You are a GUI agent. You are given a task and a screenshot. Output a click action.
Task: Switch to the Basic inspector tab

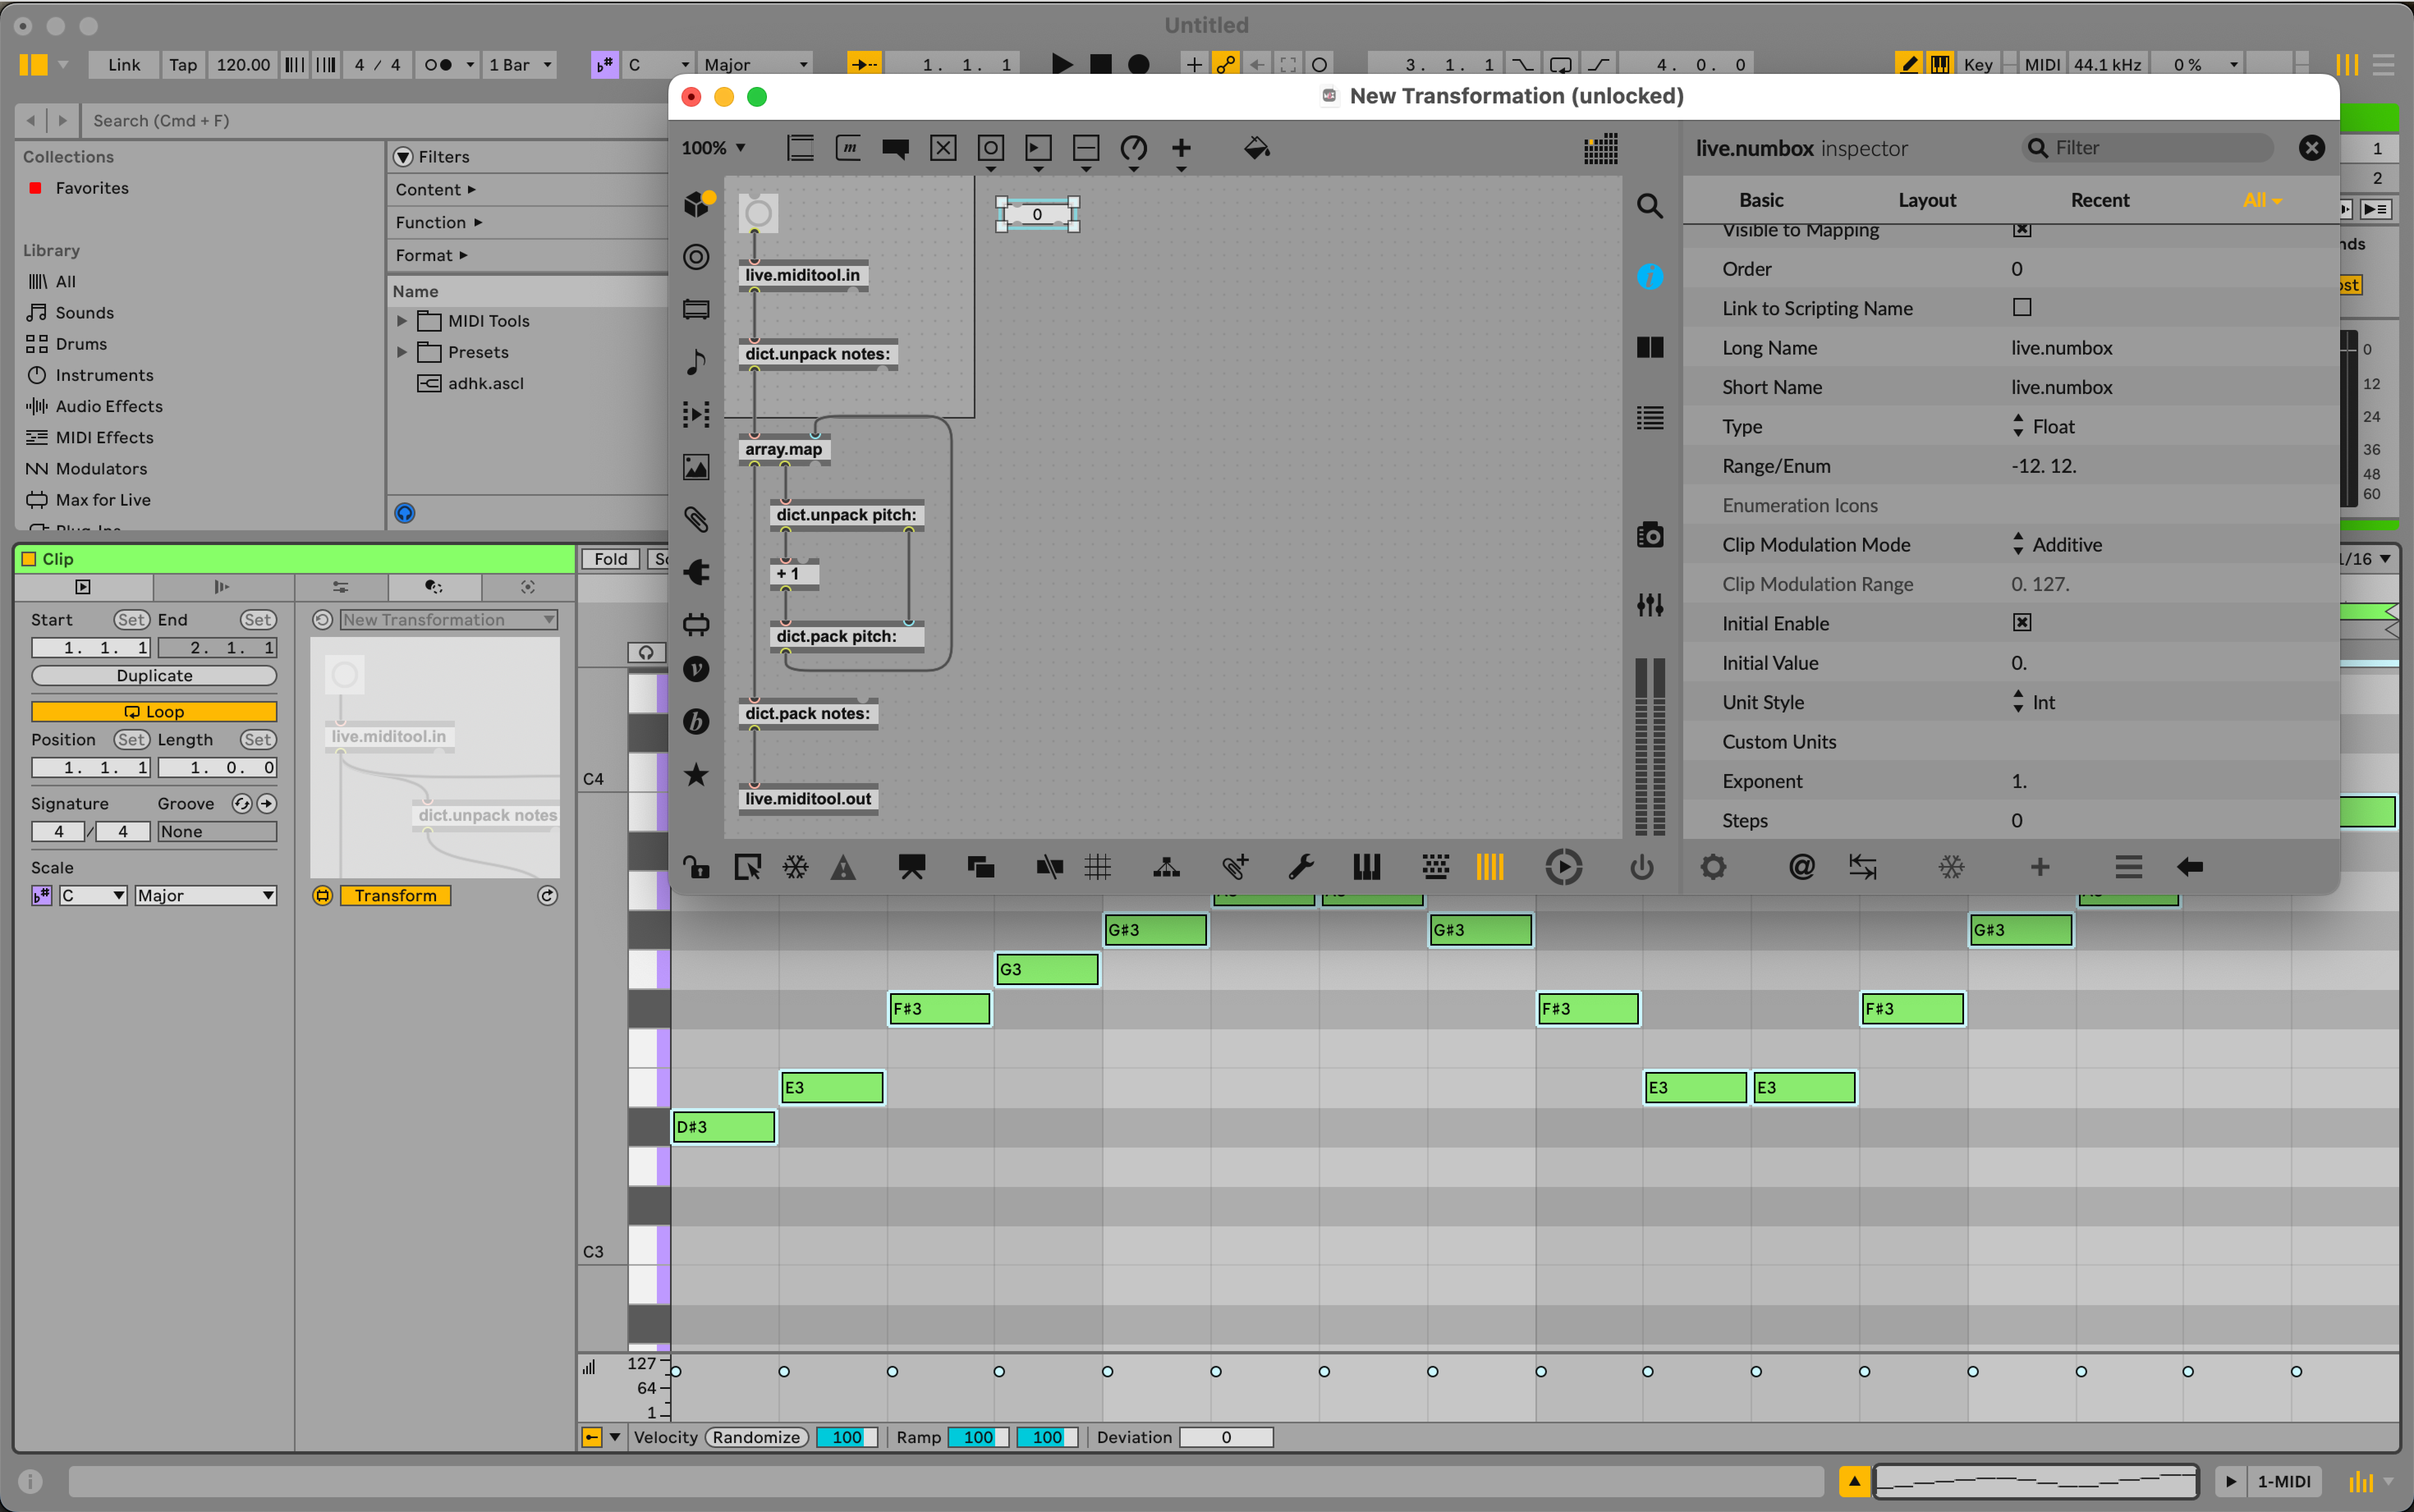[1760, 200]
